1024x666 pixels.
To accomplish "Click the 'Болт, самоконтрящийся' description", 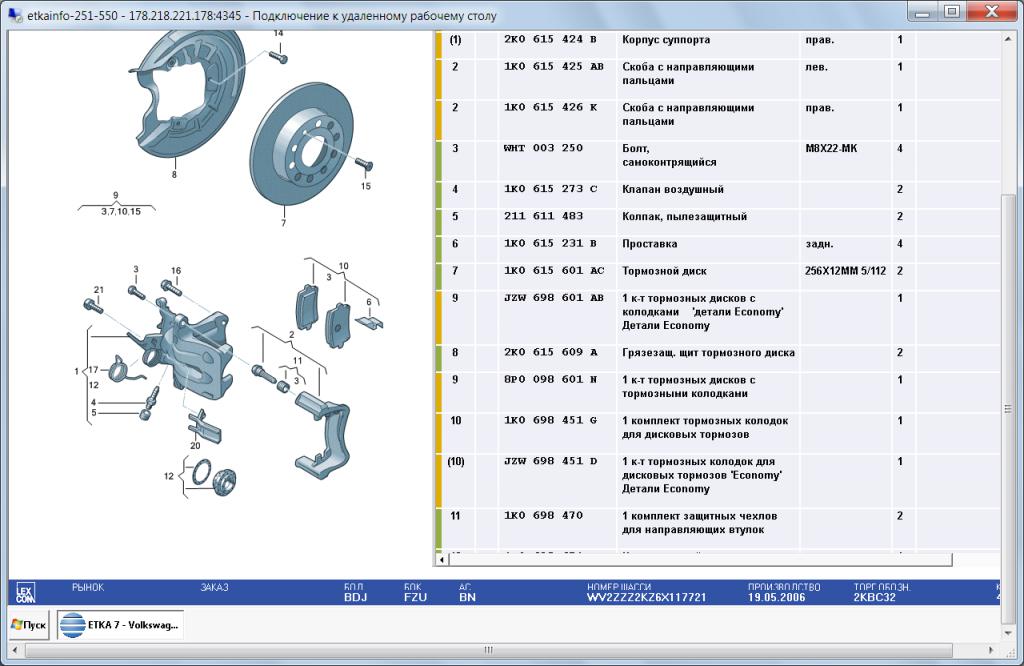I will tap(669, 155).
